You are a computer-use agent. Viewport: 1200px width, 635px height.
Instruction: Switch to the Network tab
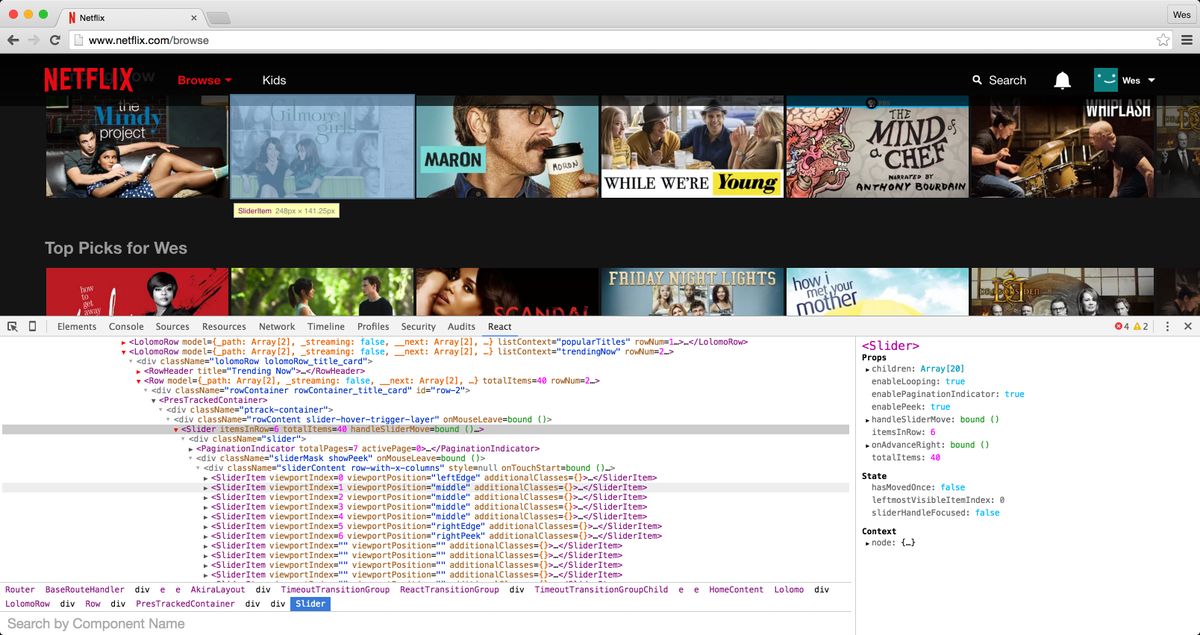(277, 326)
